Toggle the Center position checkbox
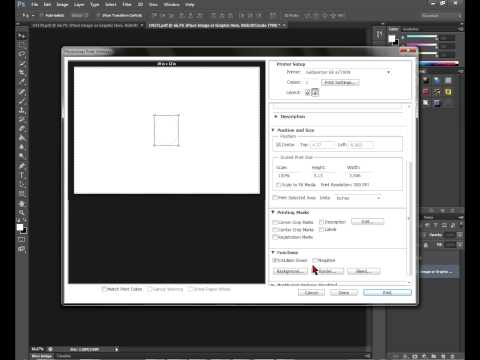 (278, 145)
